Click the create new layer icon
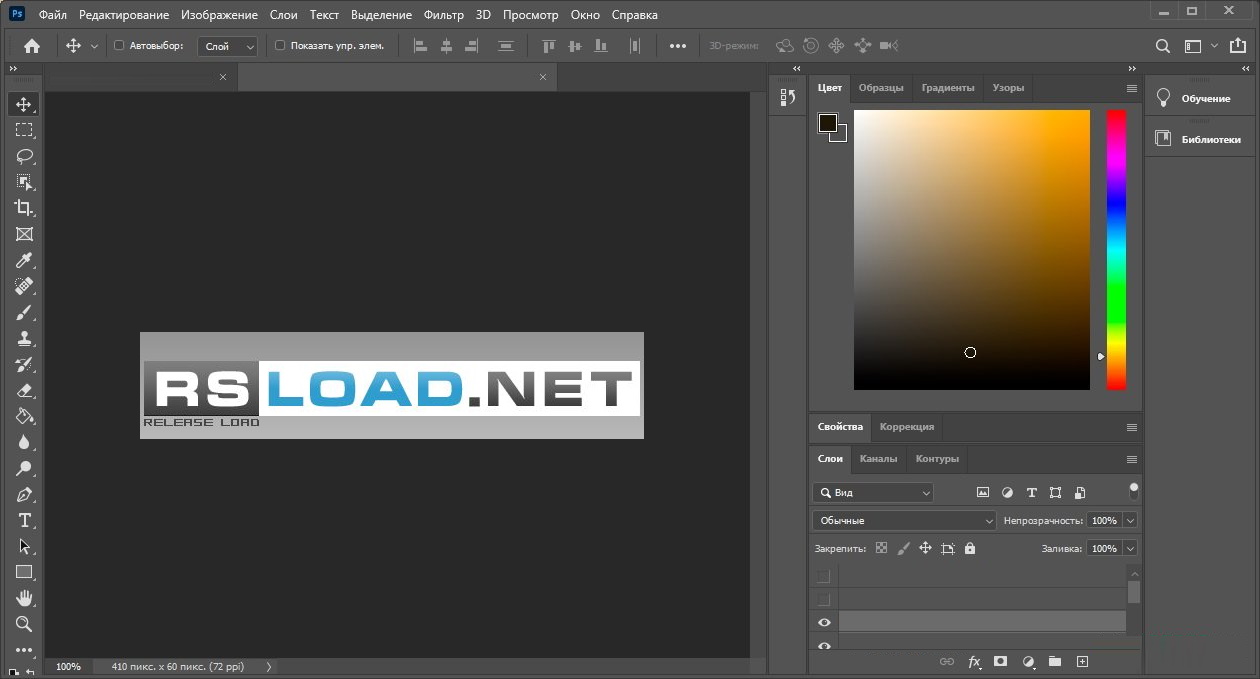Screen dimensions: 1260x679 click(x=1082, y=662)
